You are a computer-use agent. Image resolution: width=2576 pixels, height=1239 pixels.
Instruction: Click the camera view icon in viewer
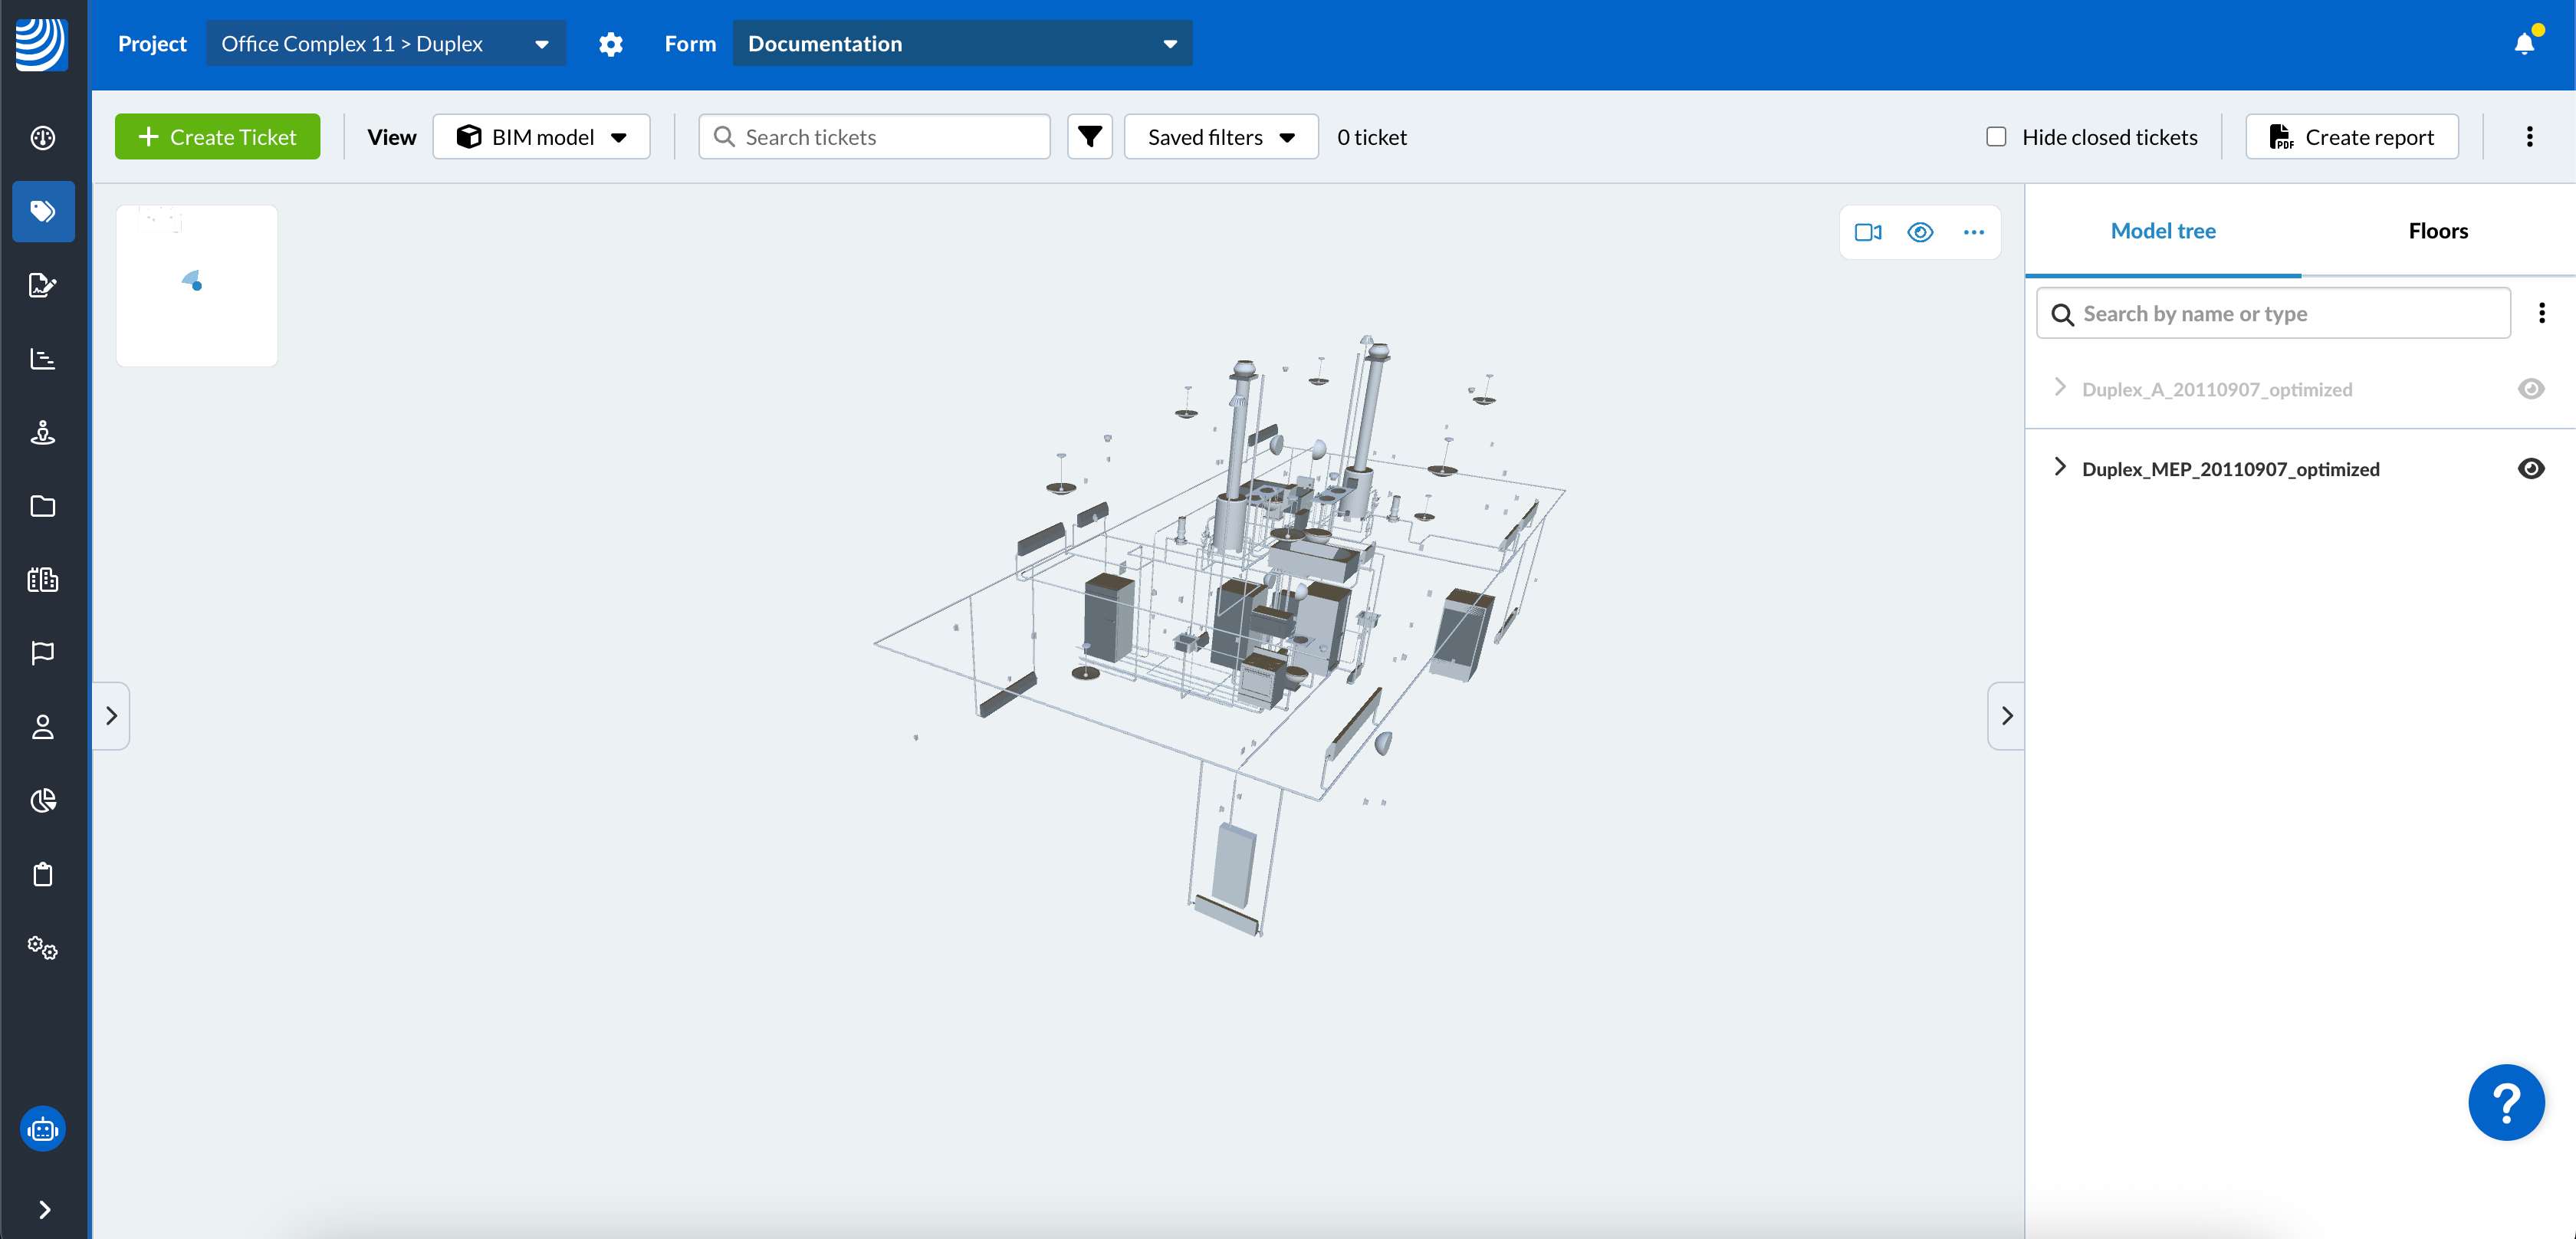1867,232
